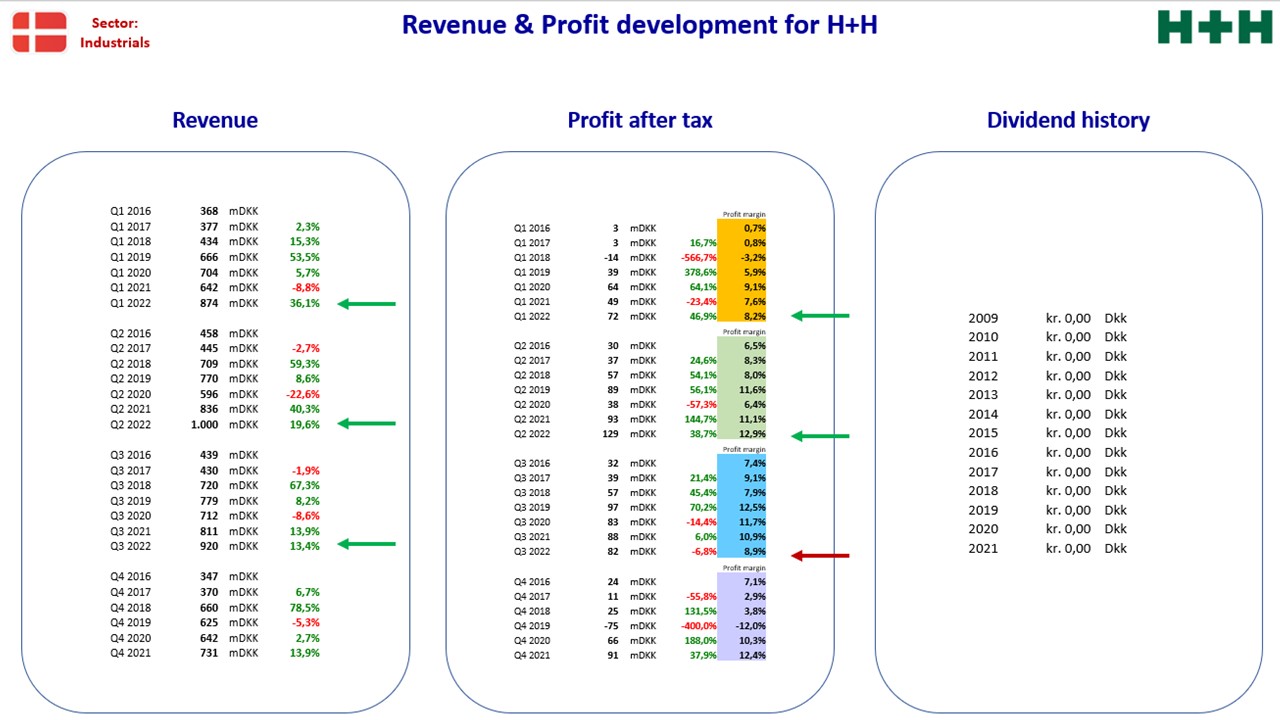Click the revenue growth value "19,6%"
The height and width of the screenshot is (720, 1280).
pyautogui.click(x=304, y=424)
